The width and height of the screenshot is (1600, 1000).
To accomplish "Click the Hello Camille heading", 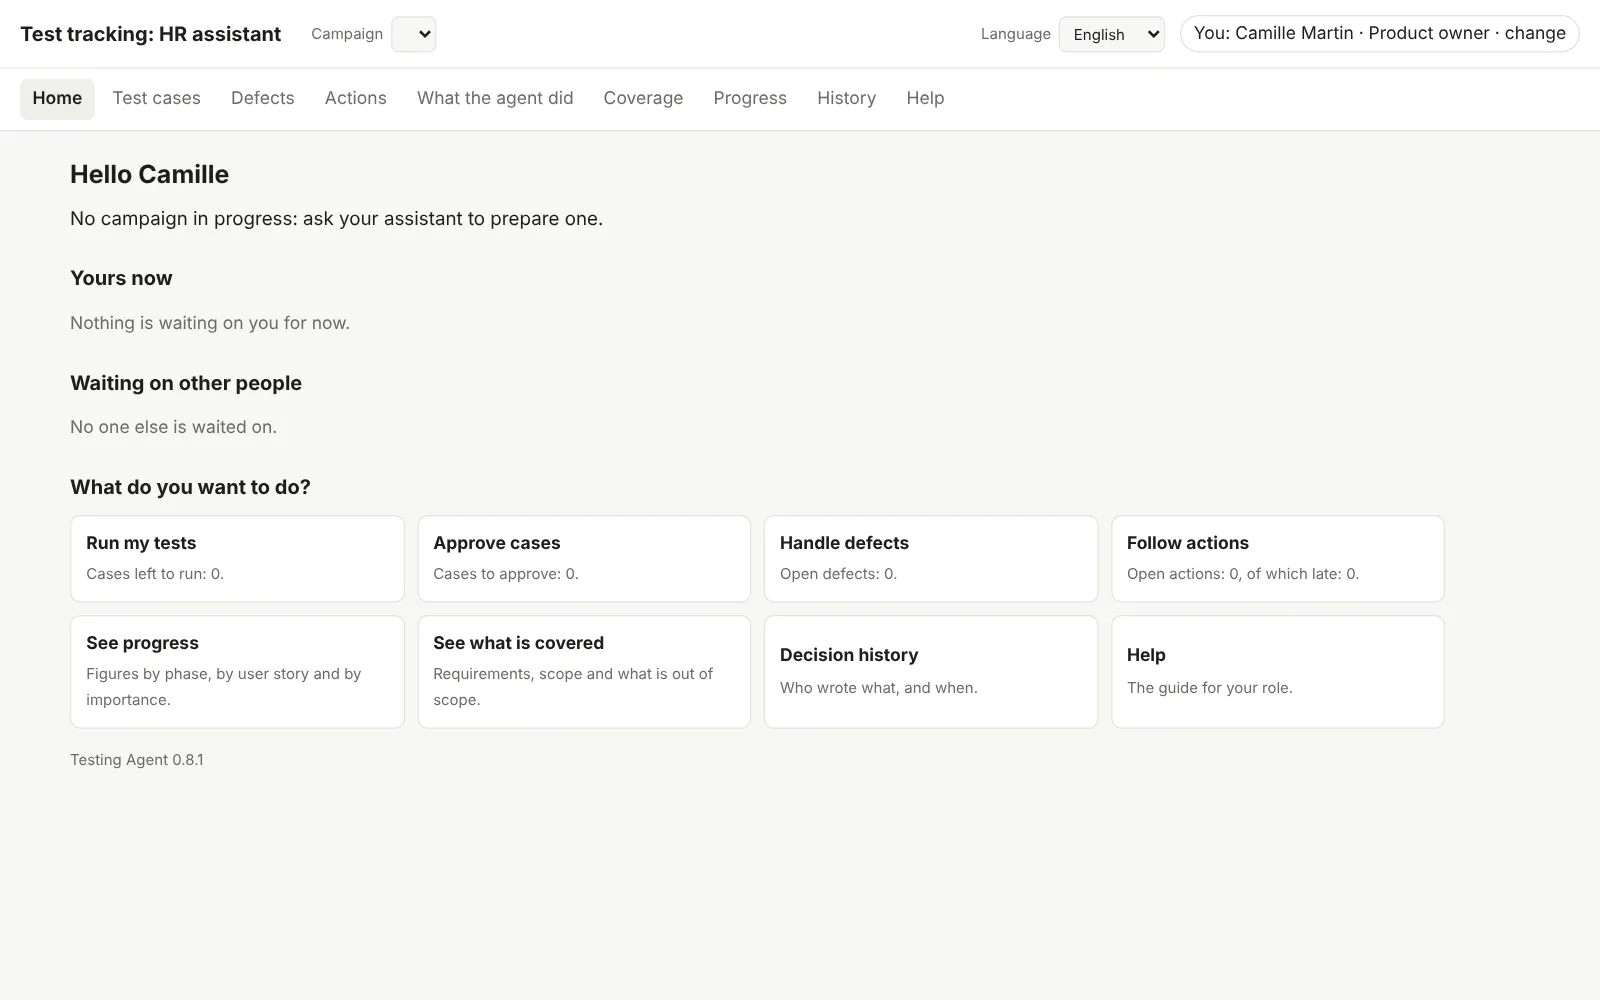I will pos(149,175).
